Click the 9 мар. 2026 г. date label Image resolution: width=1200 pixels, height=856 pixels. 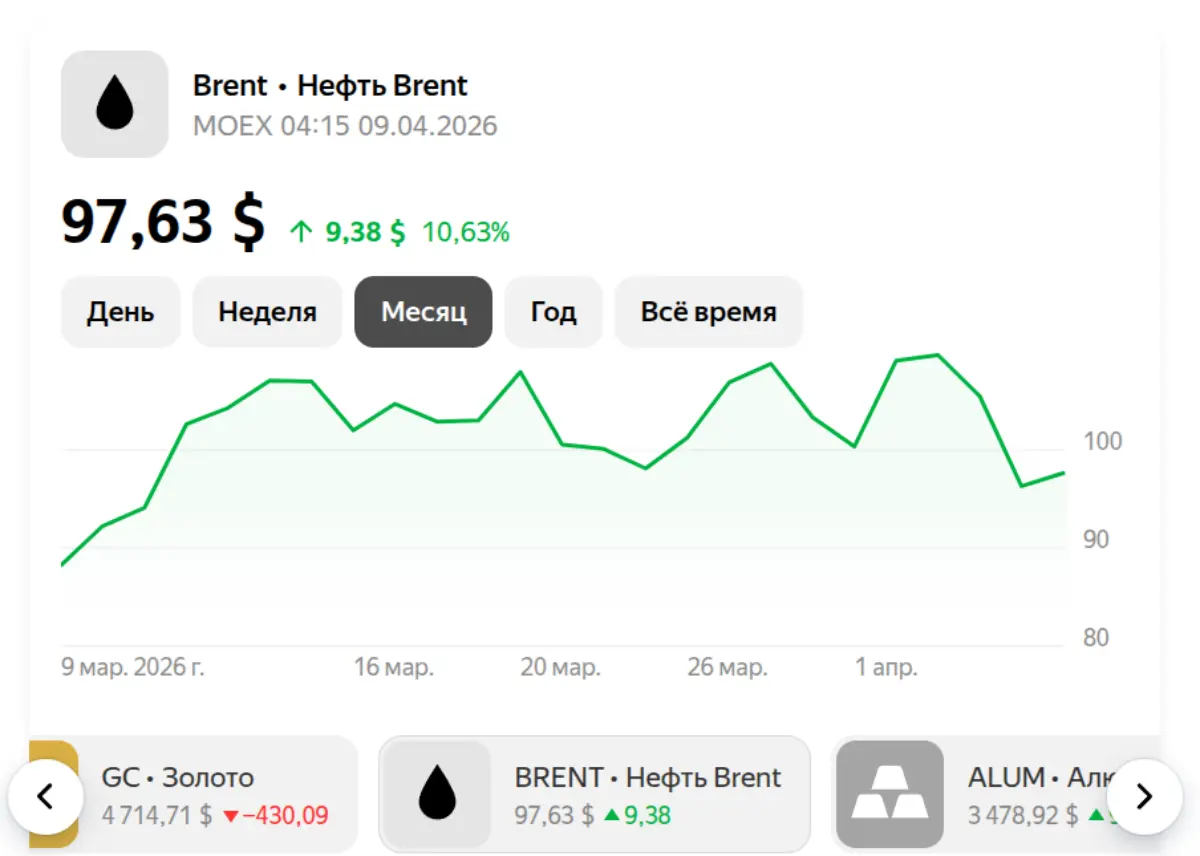133,667
